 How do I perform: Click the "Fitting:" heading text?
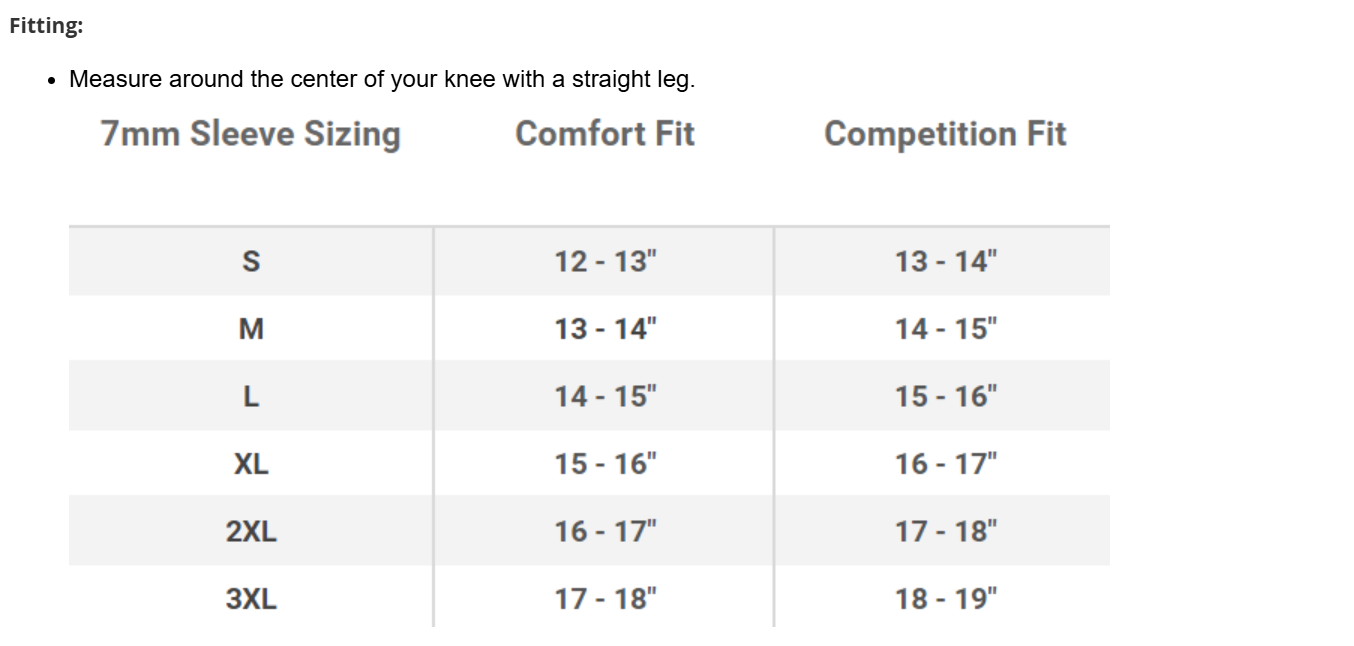point(46,27)
